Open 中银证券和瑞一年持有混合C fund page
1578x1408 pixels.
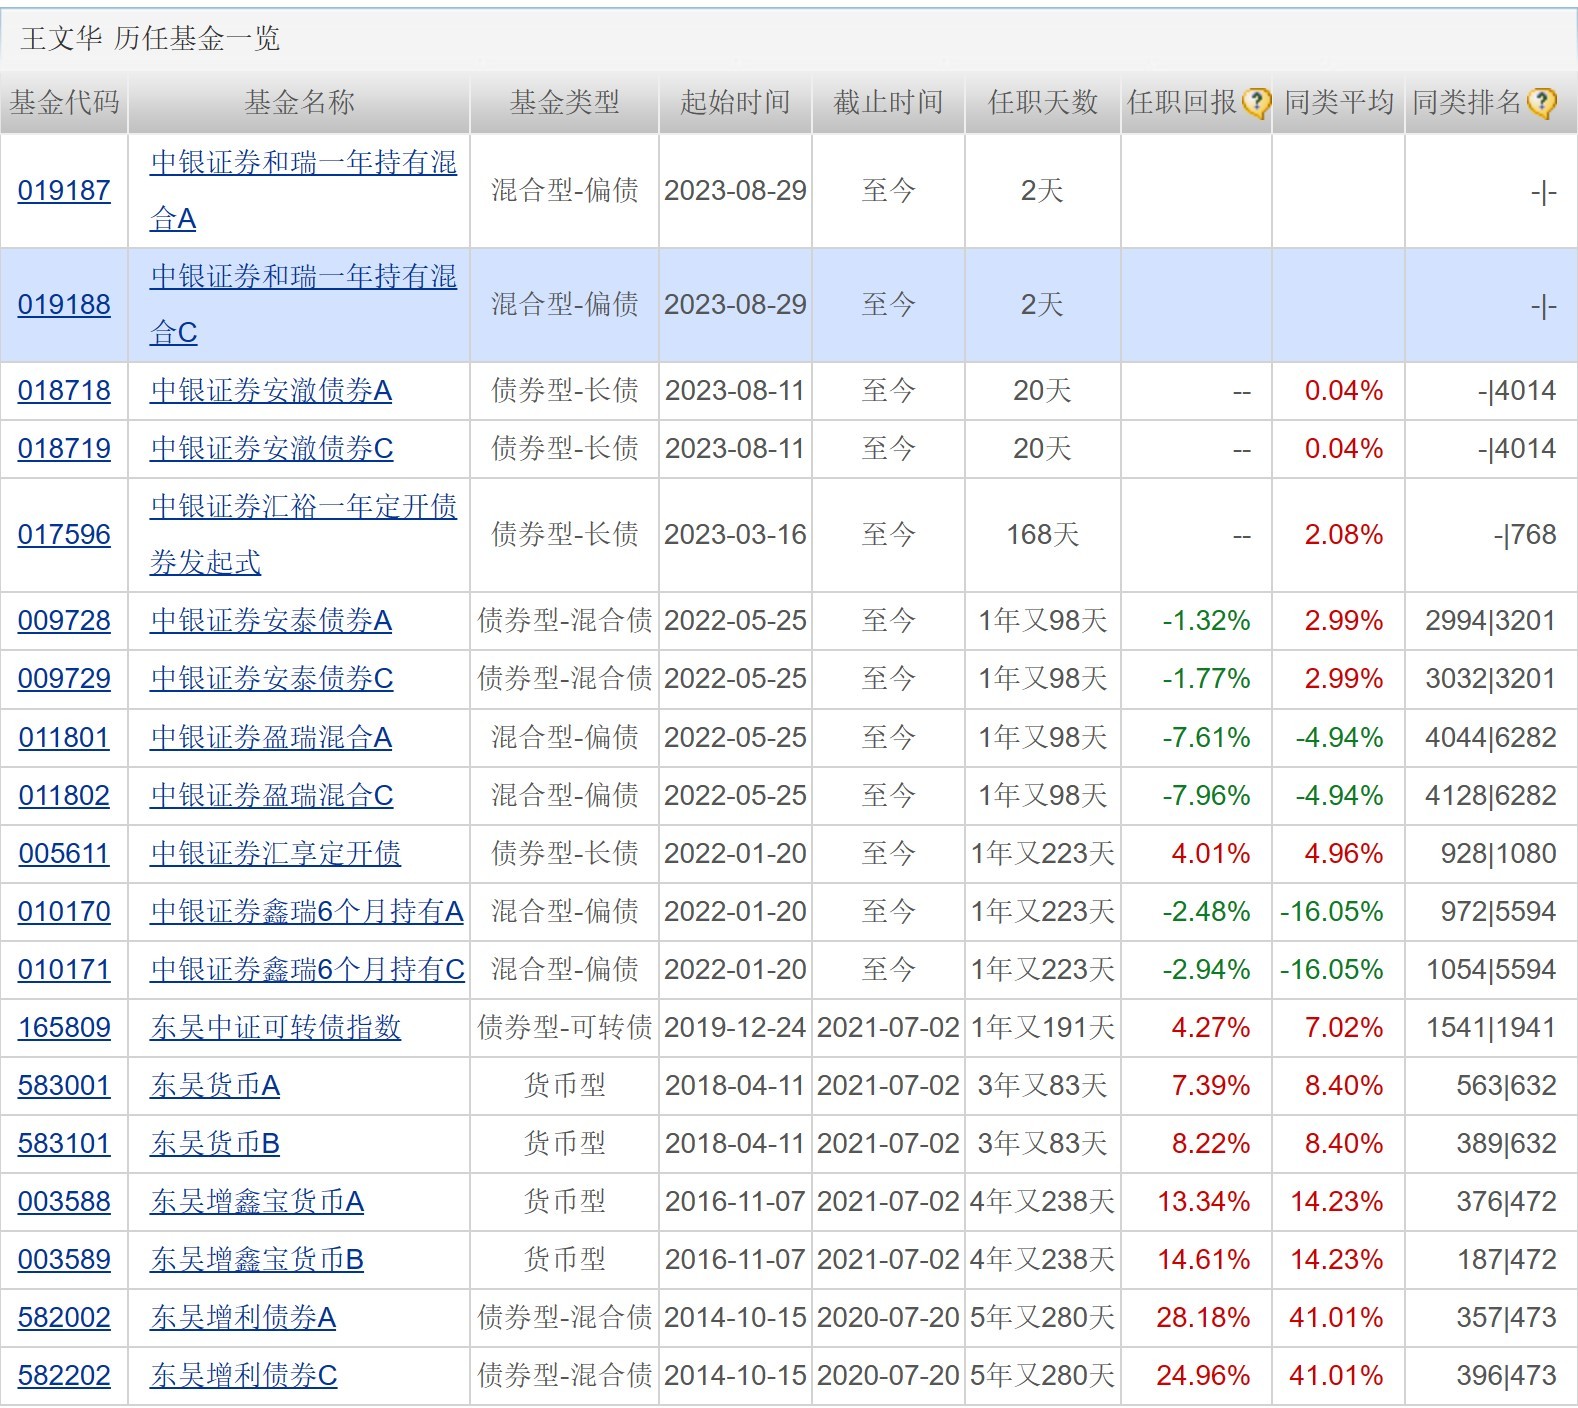303,304
